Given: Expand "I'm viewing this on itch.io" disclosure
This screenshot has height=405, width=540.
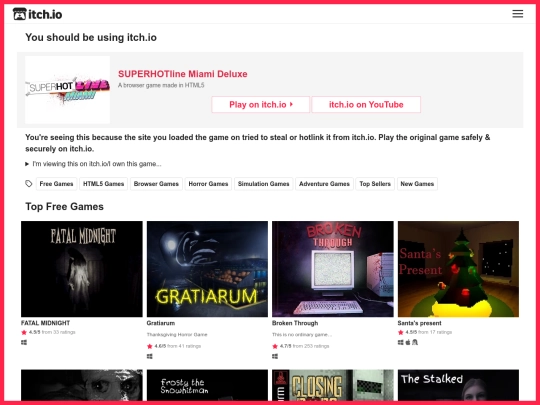Looking at the screenshot, I should tap(93, 164).
